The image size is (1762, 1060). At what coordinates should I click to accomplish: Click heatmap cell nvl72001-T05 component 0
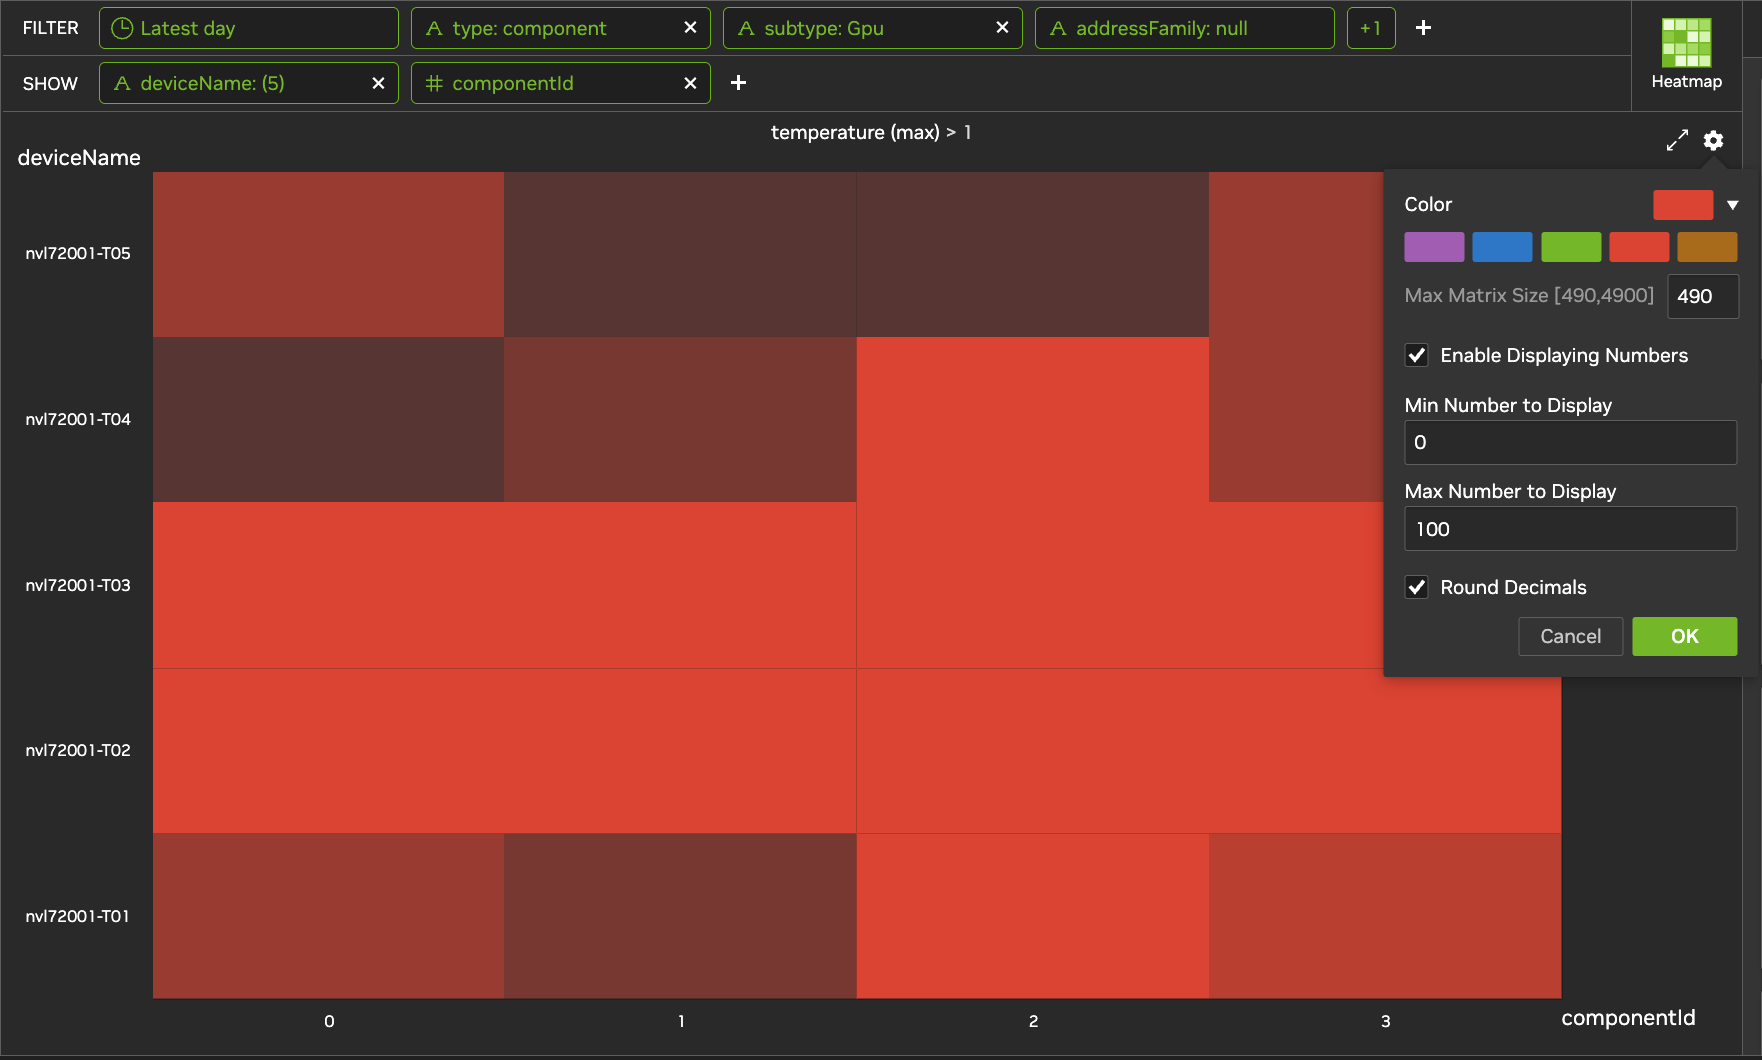(x=328, y=254)
